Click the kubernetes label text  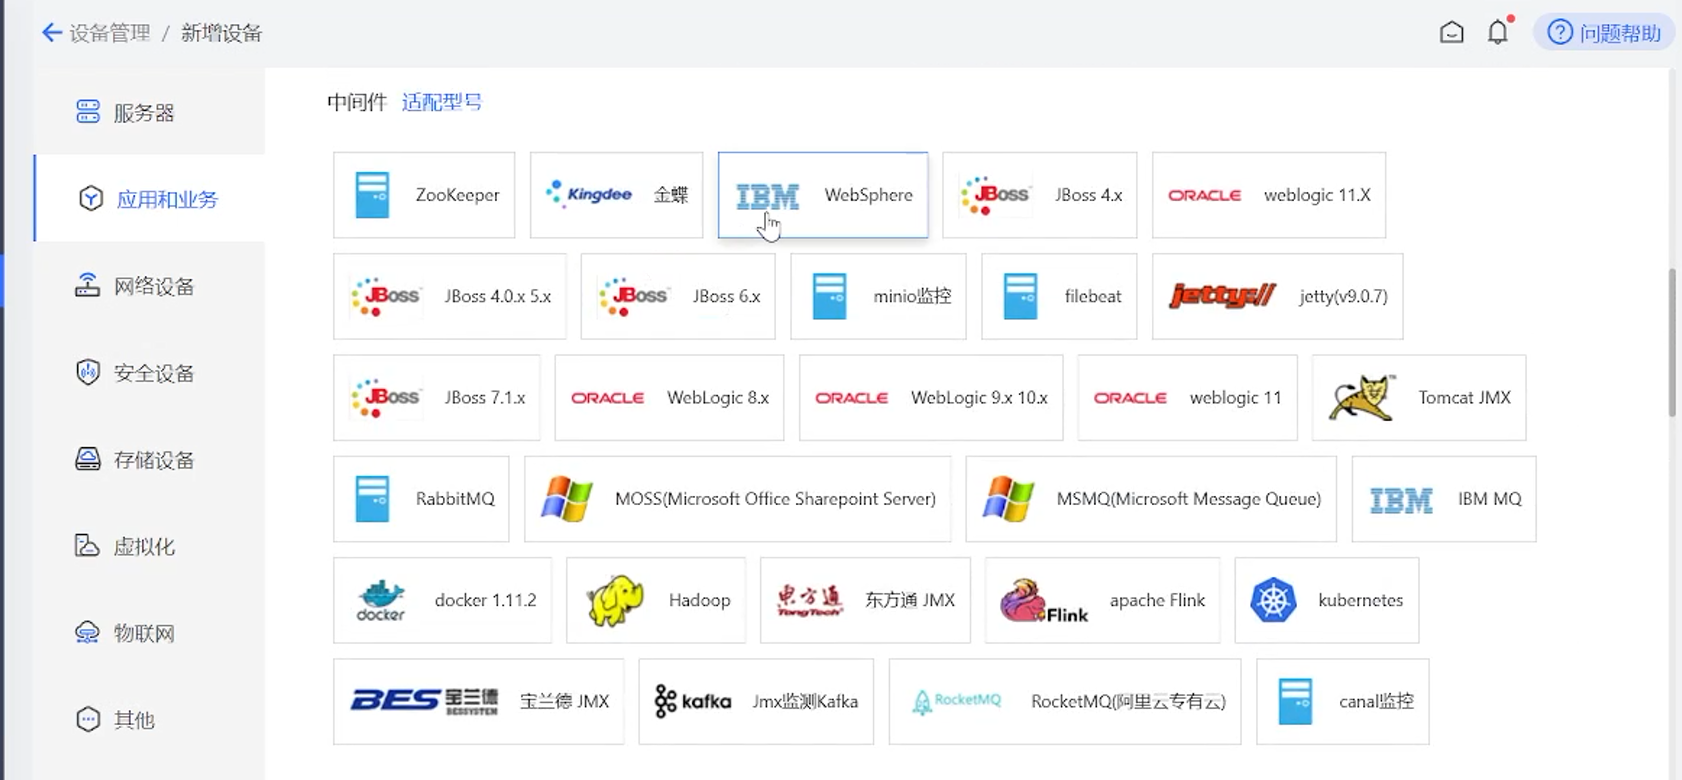coord(1360,600)
